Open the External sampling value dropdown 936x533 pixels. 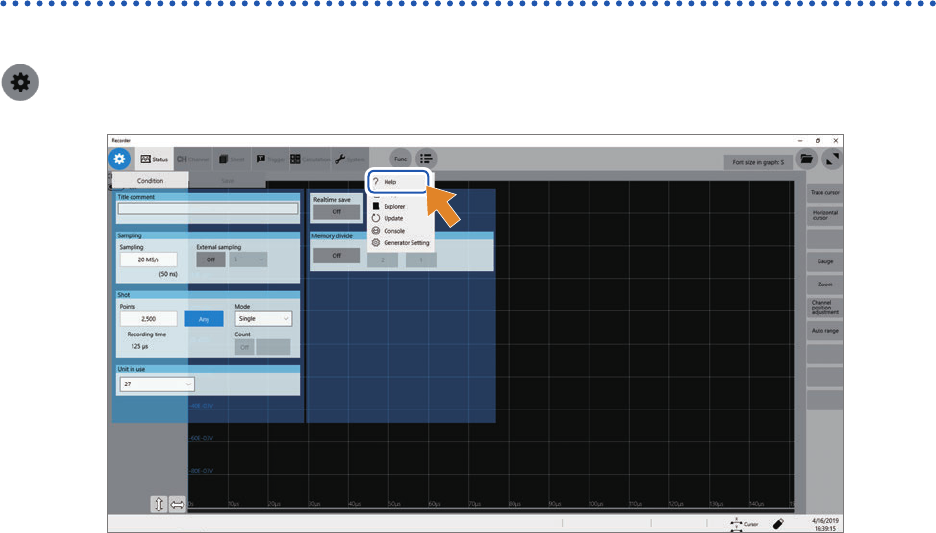click(248, 260)
